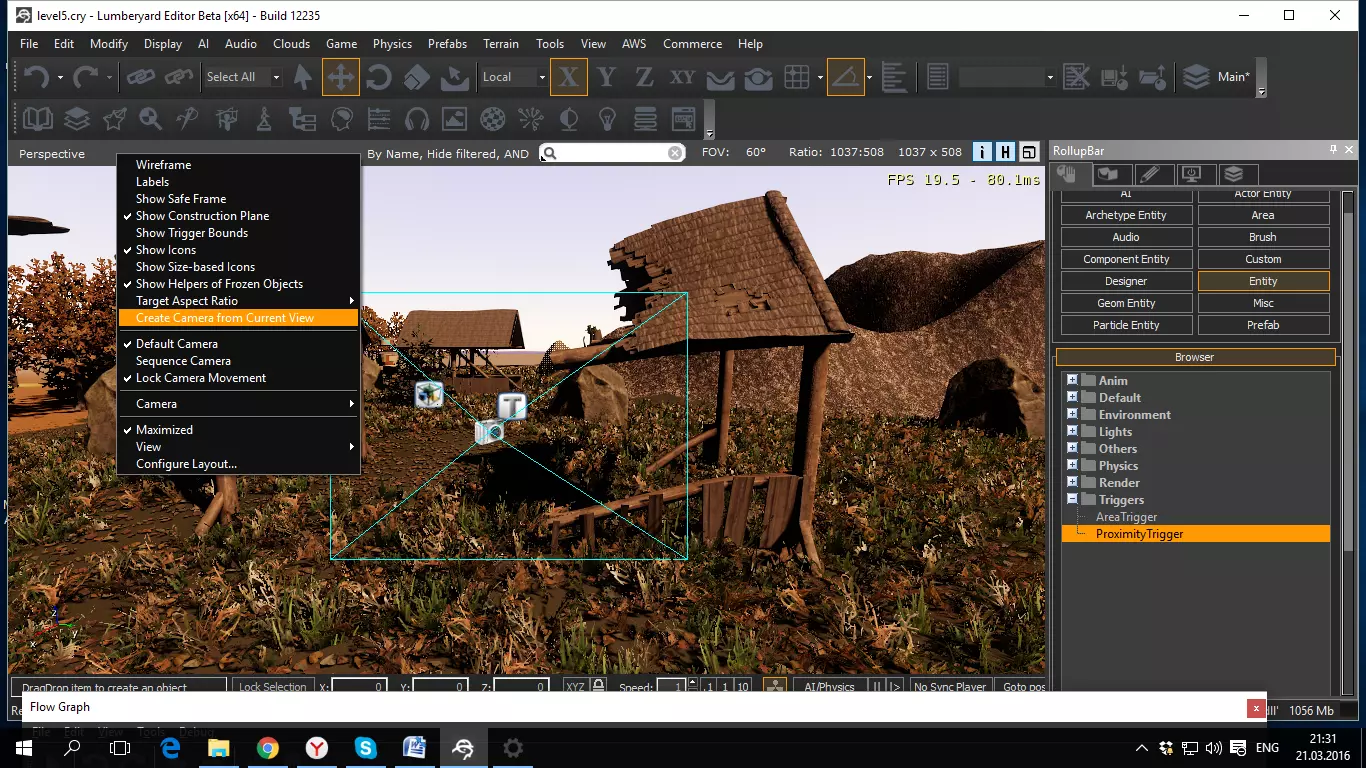Click the headphones audio icon

416,120
